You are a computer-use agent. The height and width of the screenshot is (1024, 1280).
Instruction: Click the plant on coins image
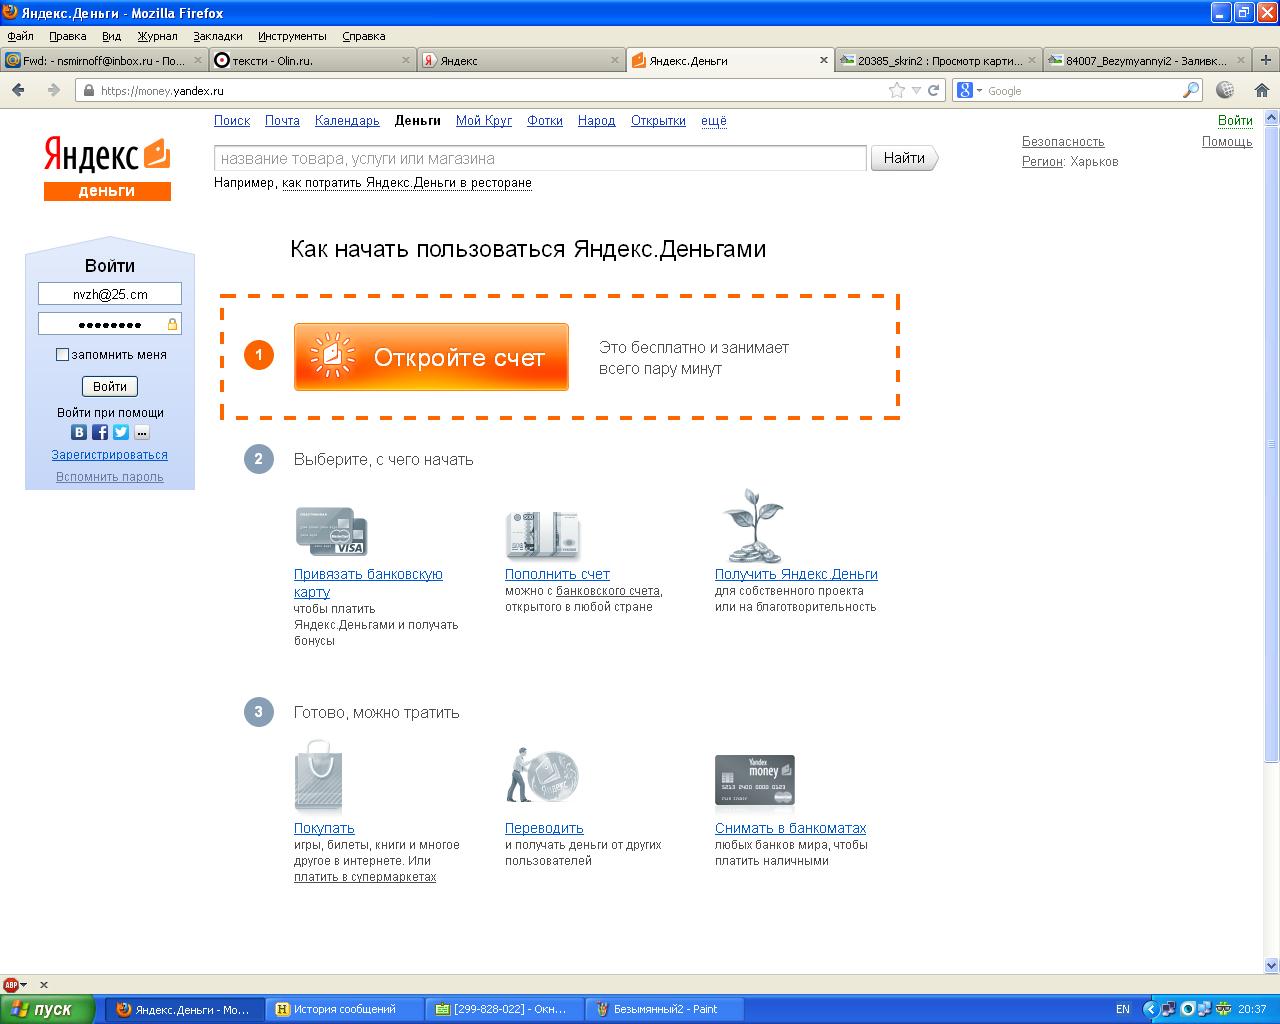pos(754,526)
